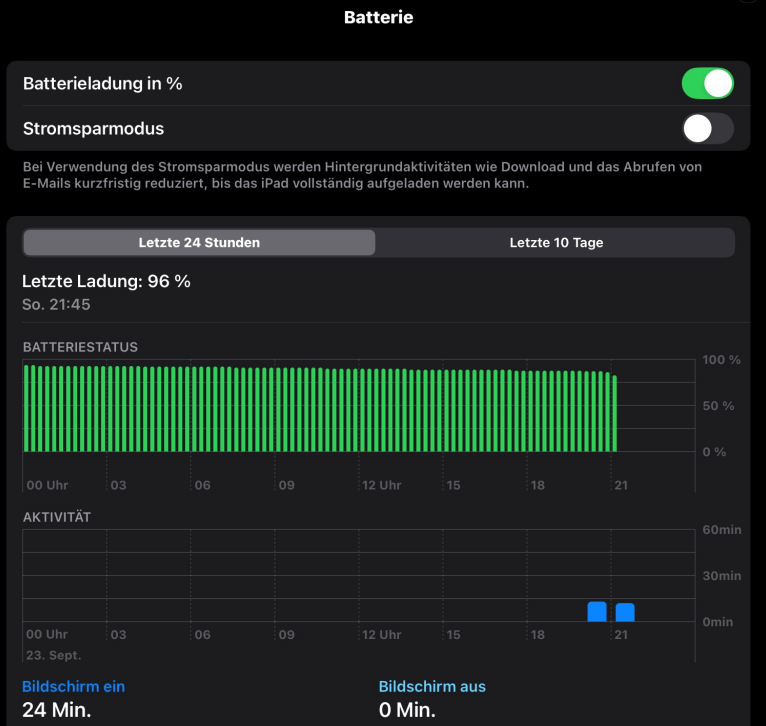Tap the 0 Min. screen-off value

click(x=407, y=710)
